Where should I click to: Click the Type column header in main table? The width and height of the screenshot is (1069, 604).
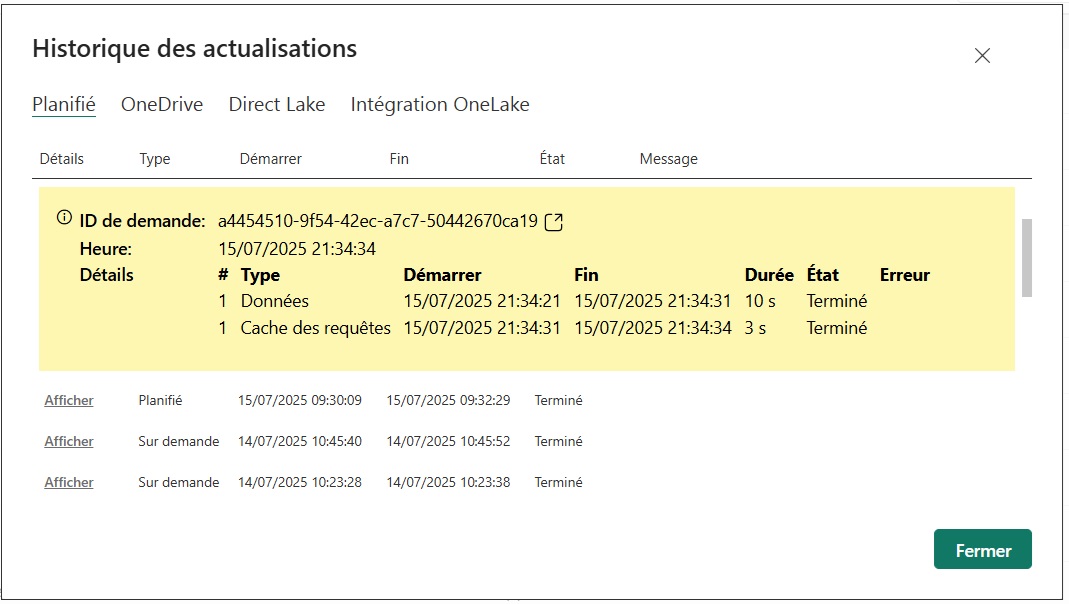155,159
